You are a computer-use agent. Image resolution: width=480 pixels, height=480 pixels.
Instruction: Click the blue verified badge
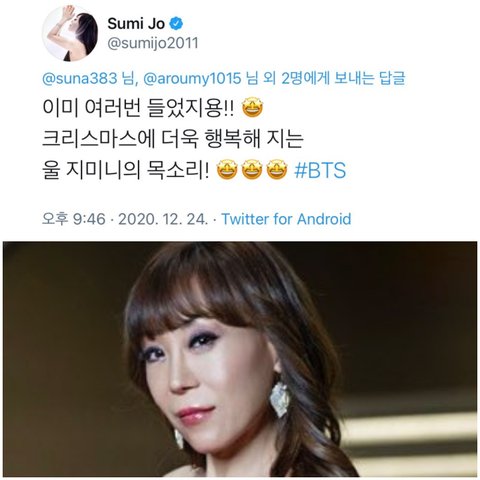pyautogui.click(x=176, y=24)
